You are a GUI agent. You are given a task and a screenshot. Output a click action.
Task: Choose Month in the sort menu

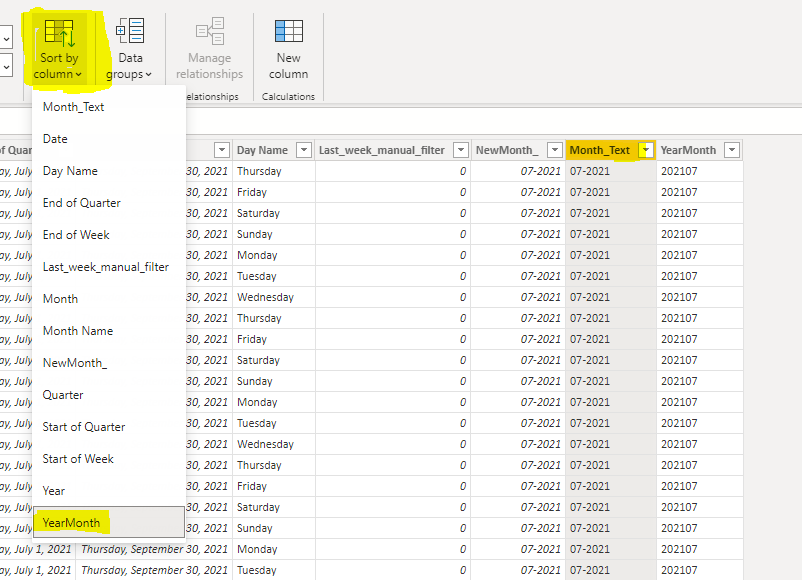(x=108, y=299)
